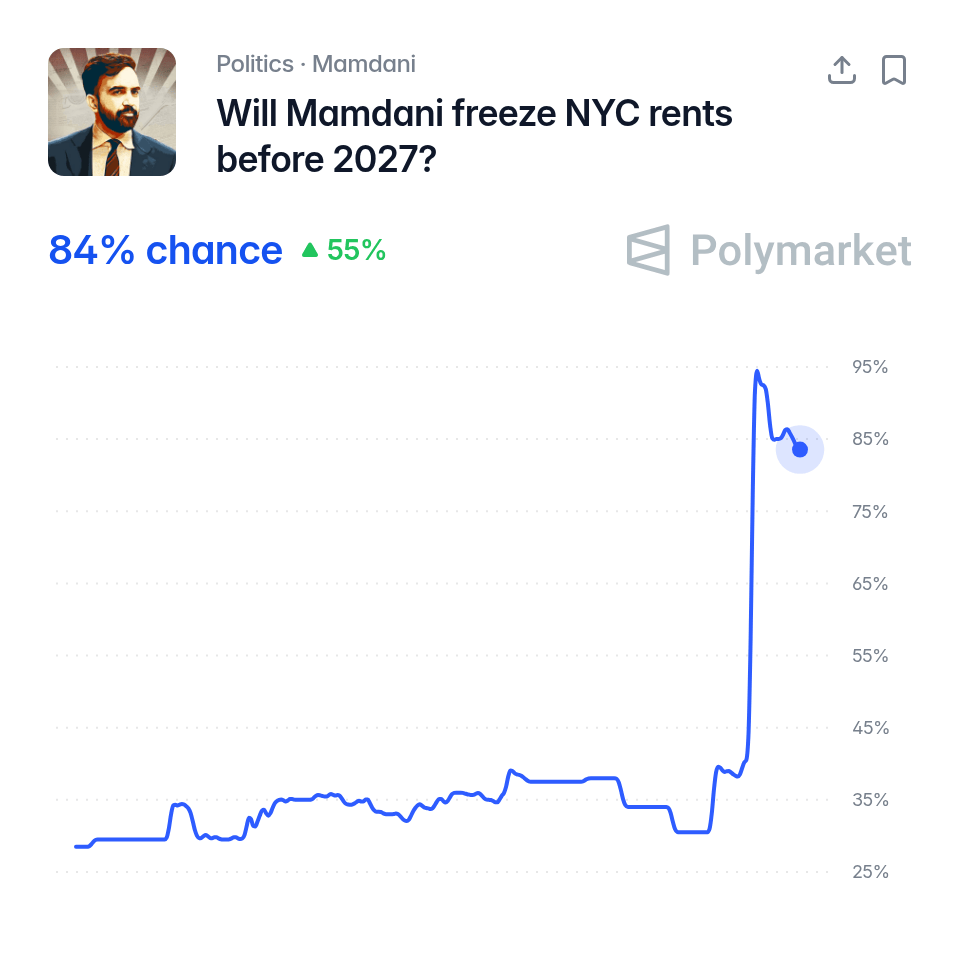Image resolution: width=960 pixels, height=960 pixels.
Task: Click the 84% chance text
Action: [165, 250]
